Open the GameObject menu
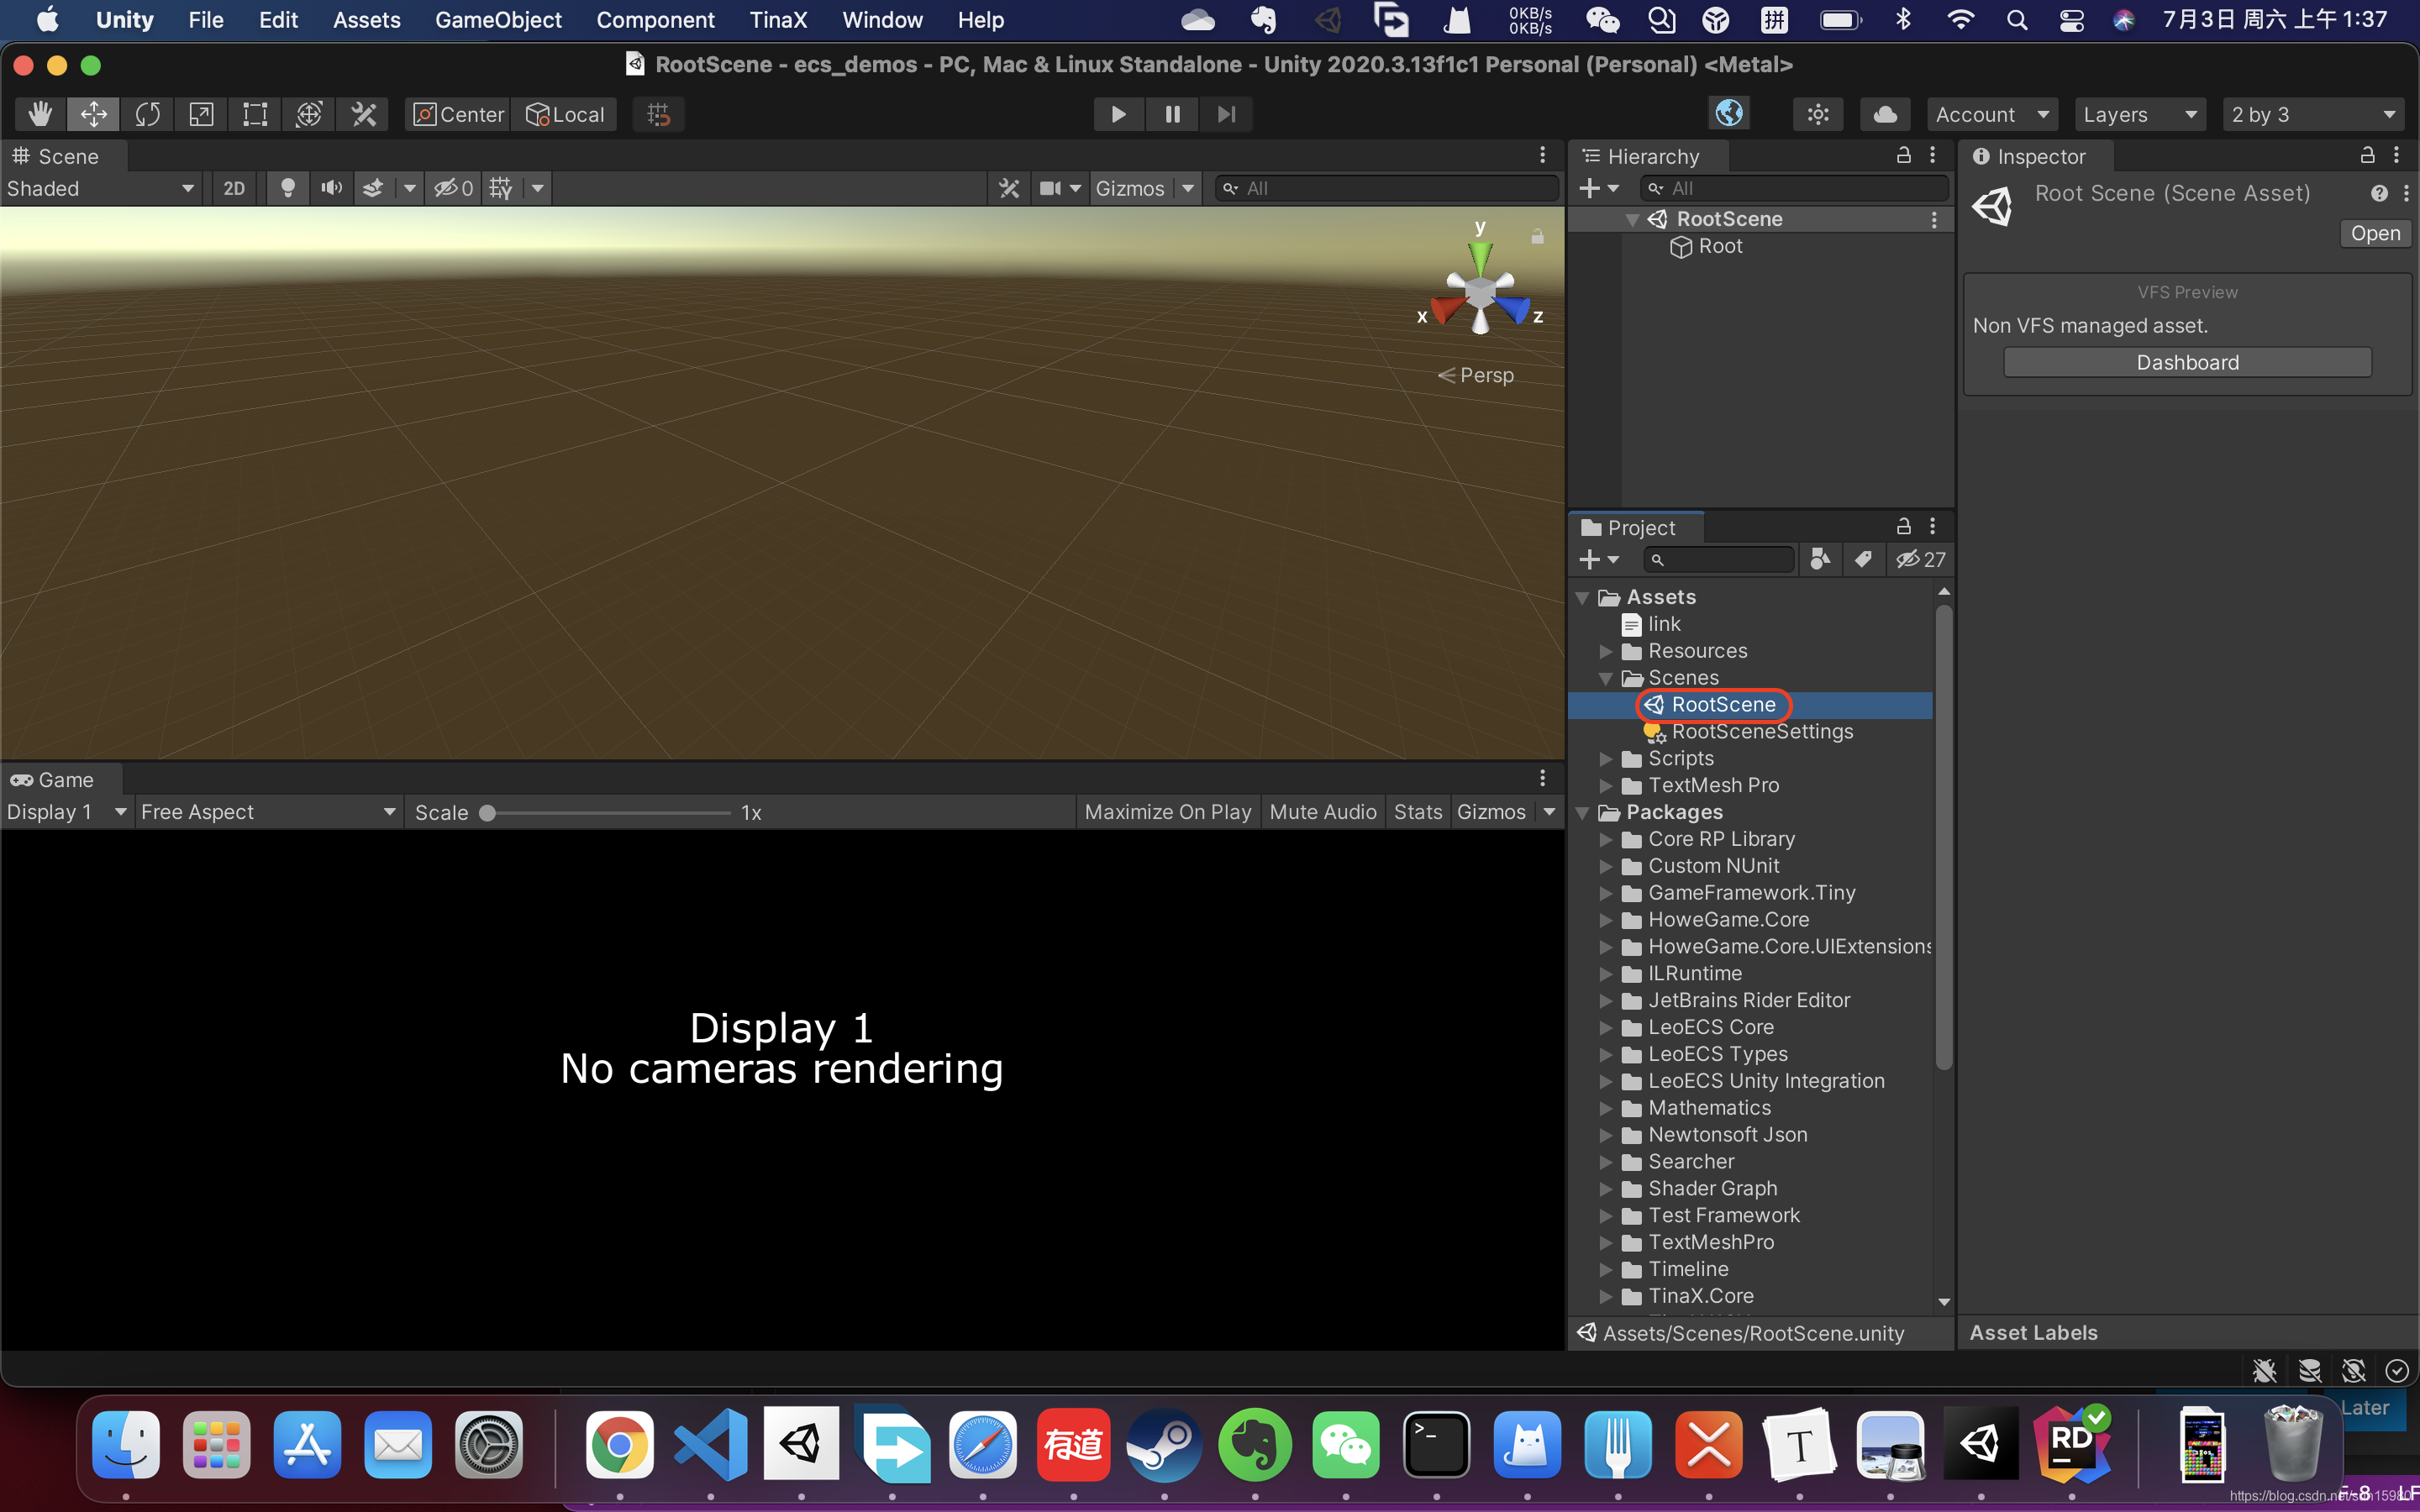Screen dimensions: 2420x1512 pyautogui.click(x=498, y=20)
